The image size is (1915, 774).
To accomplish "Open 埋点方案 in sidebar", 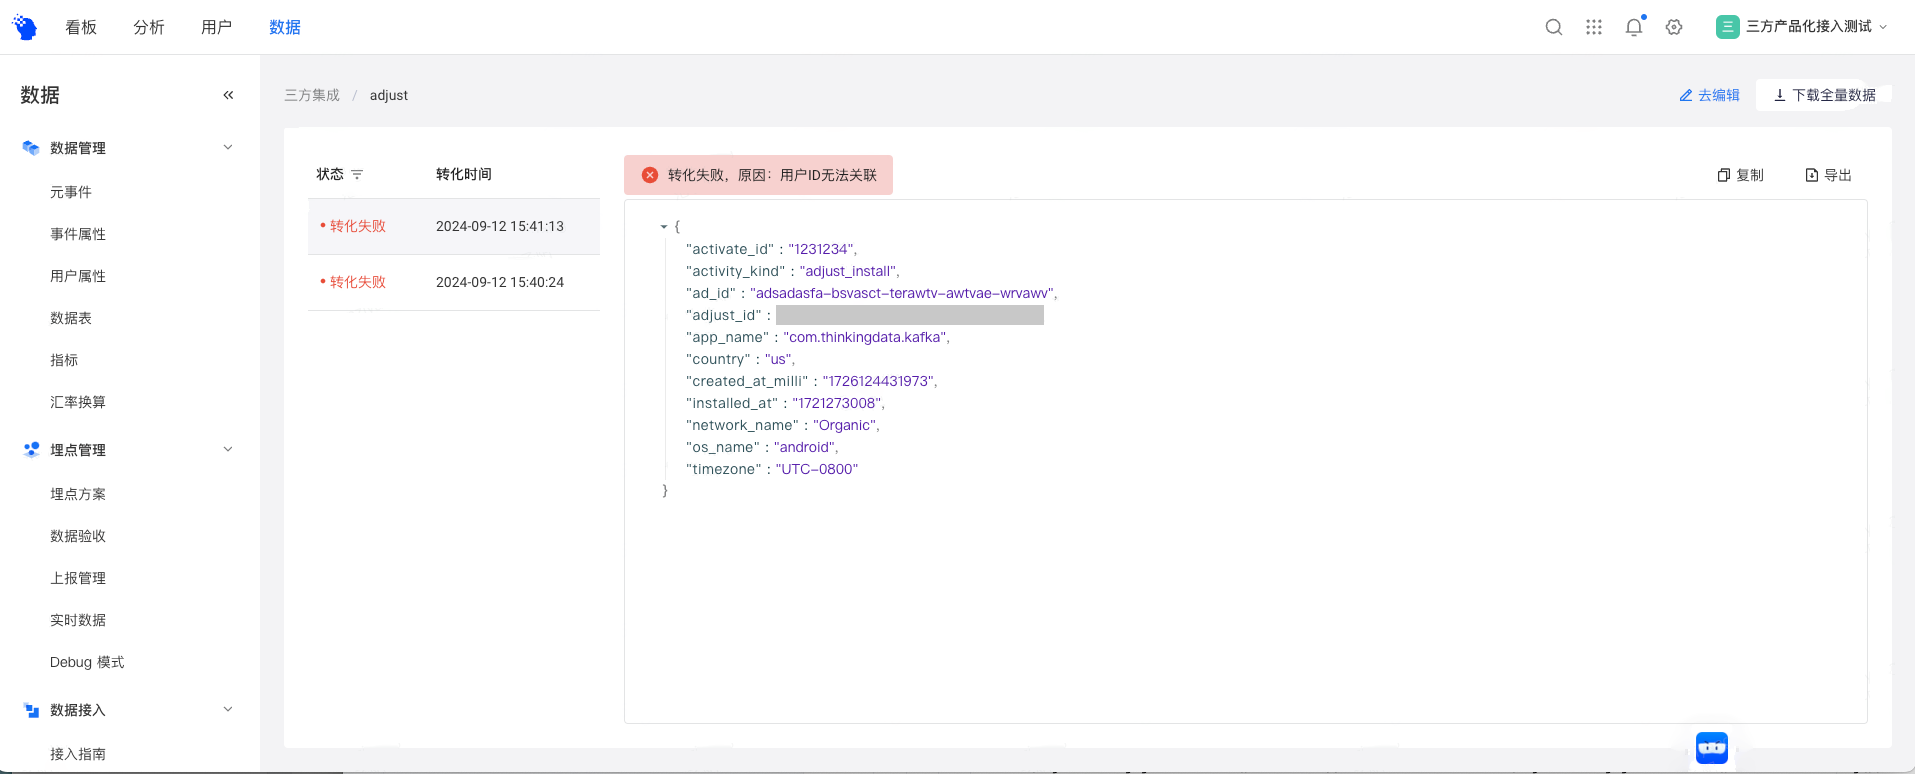I will pos(78,494).
